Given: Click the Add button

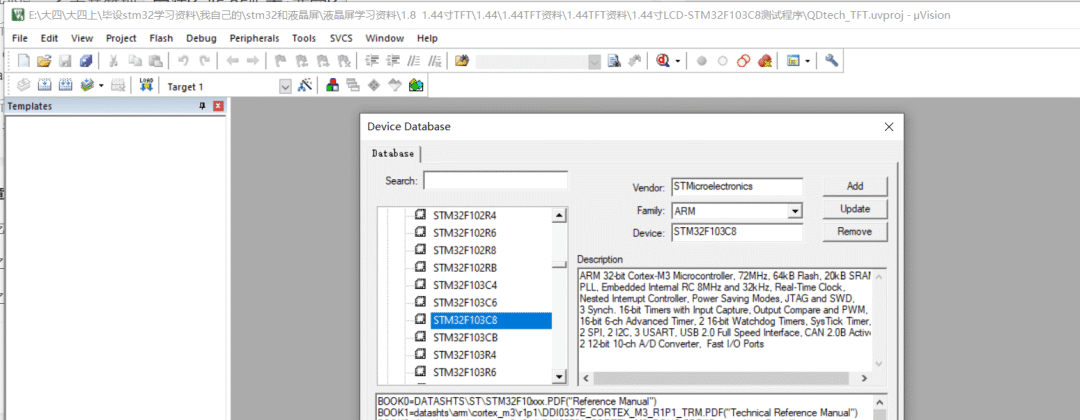Looking at the screenshot, I should 855,186.
